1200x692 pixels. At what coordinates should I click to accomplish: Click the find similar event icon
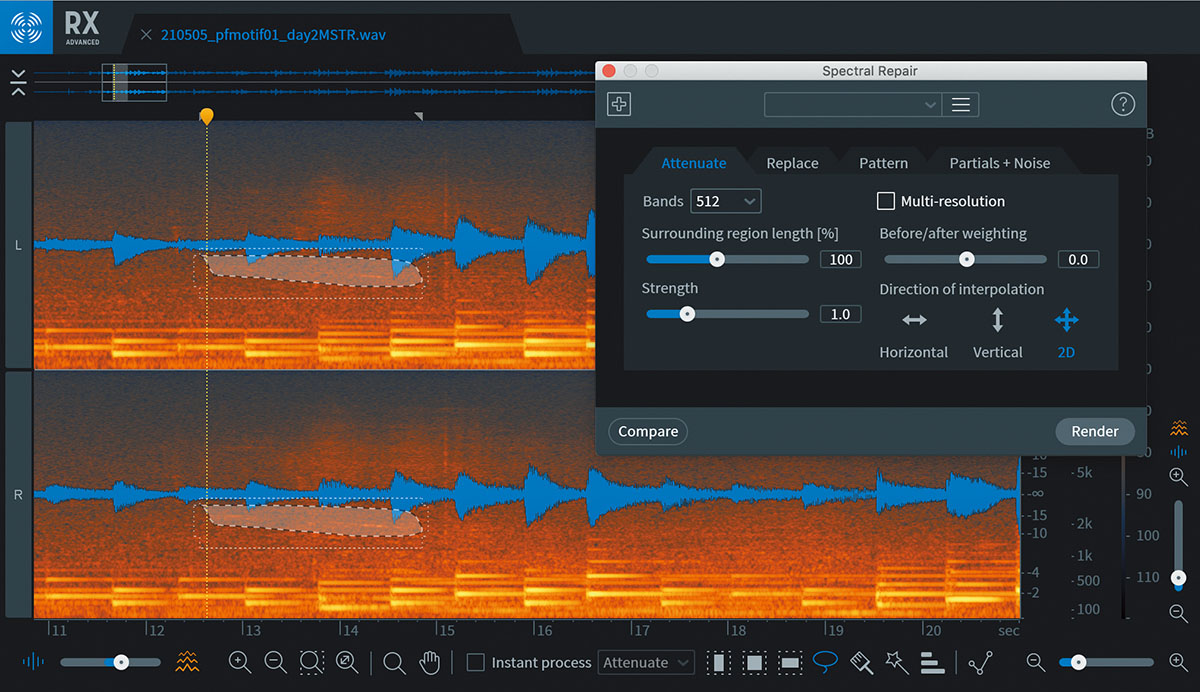[980, 662]
